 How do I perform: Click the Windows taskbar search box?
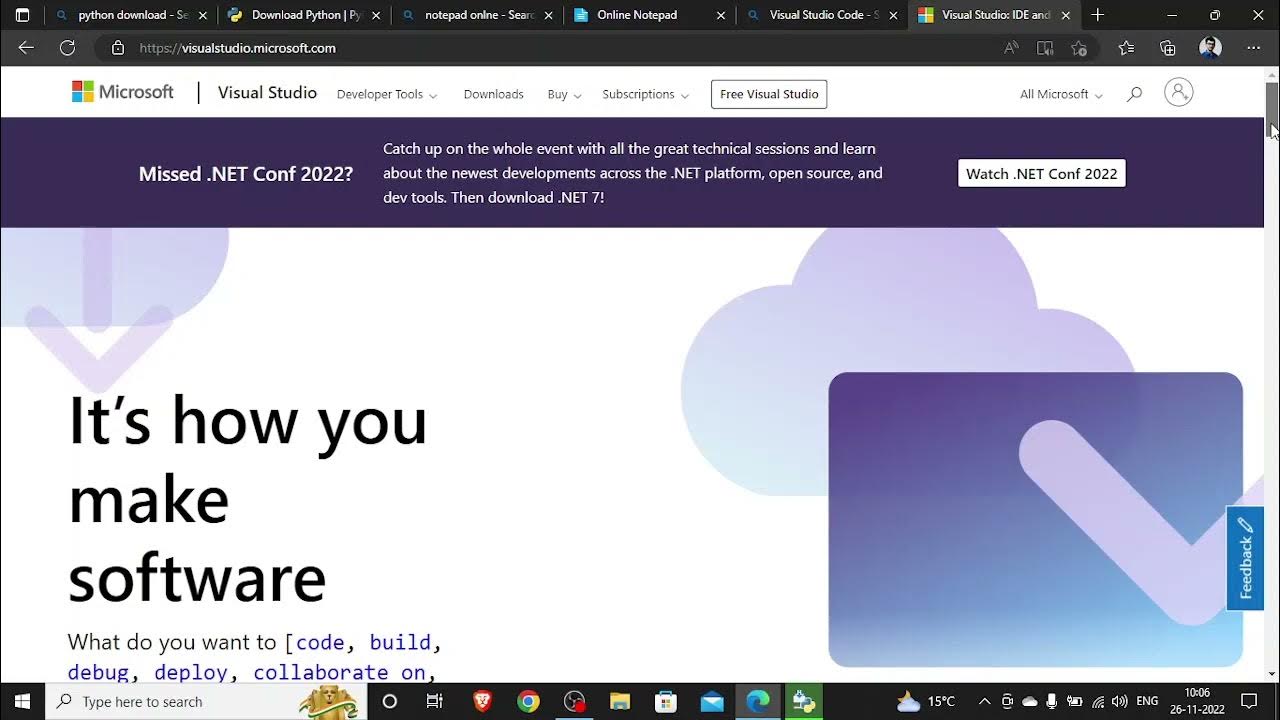coord(207,701)
